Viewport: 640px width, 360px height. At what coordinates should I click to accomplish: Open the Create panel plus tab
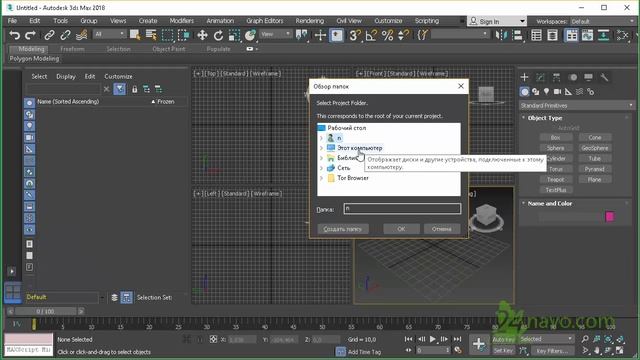[x=524, y=77]
